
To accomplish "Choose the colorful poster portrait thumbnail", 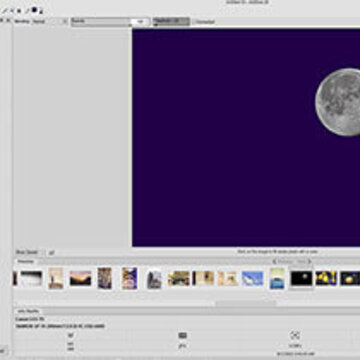I will (x=129, y=278).
